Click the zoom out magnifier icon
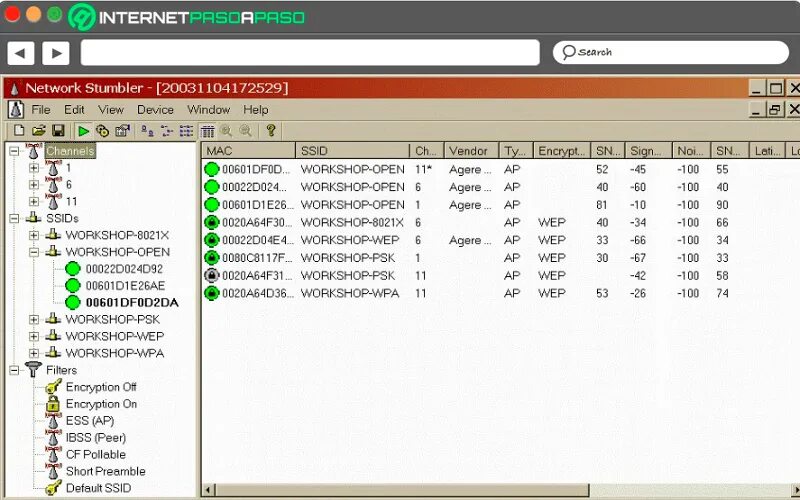The image size is (800, 500). tap(245, 131)
